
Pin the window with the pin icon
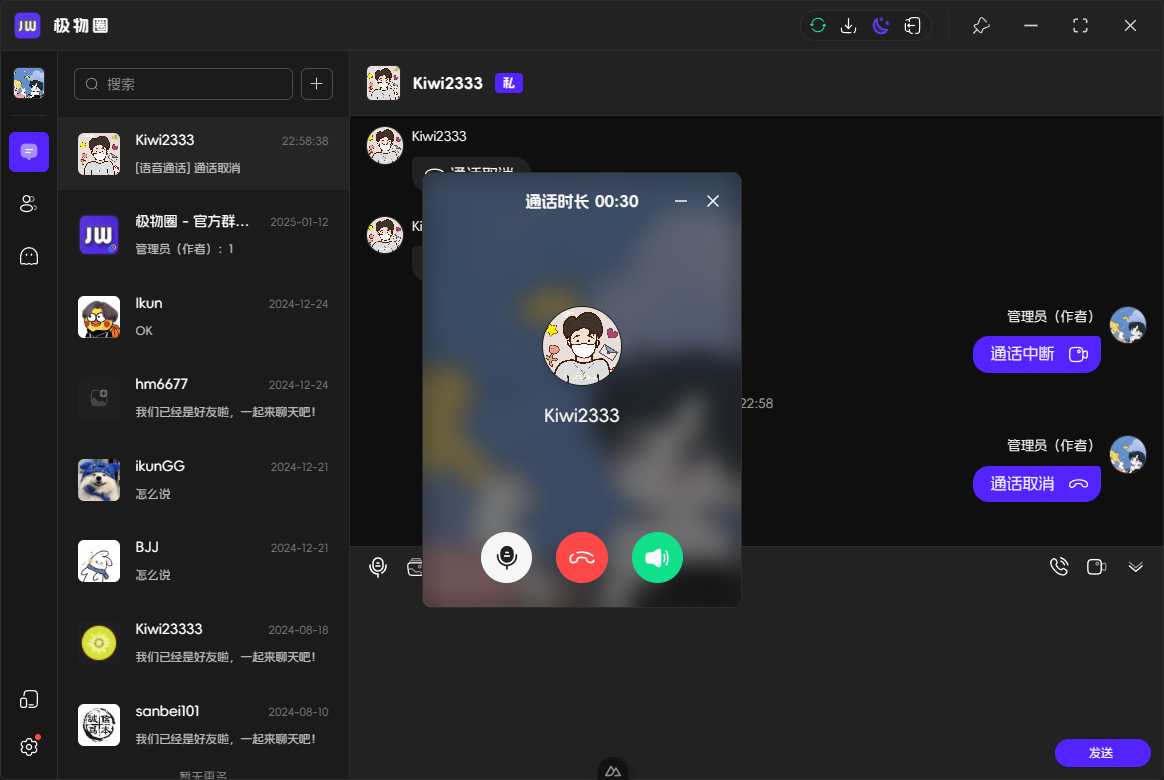(981, 26)
